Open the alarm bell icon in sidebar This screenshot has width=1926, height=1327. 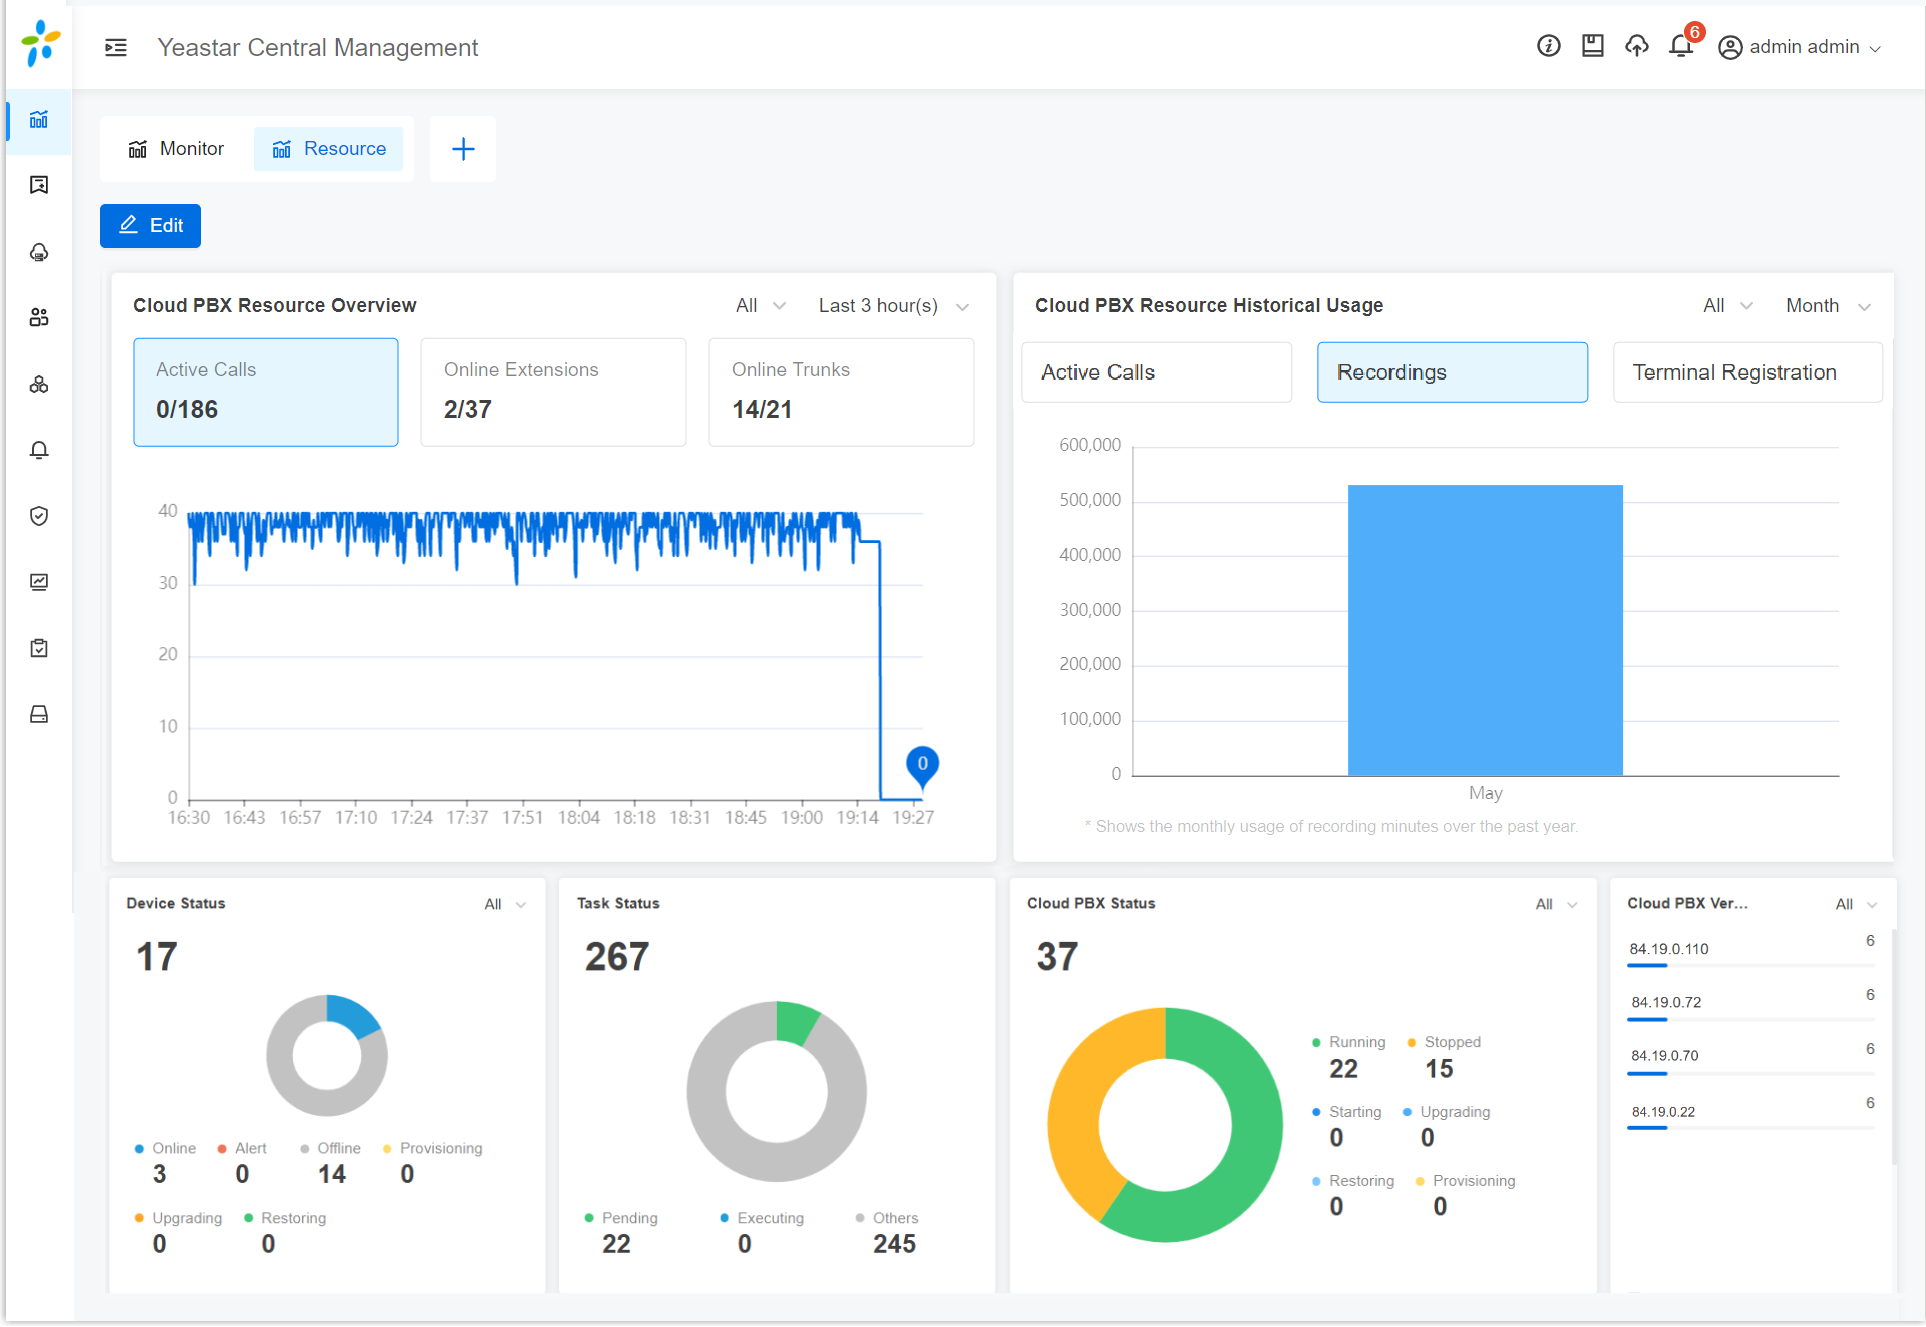point(39,450)
